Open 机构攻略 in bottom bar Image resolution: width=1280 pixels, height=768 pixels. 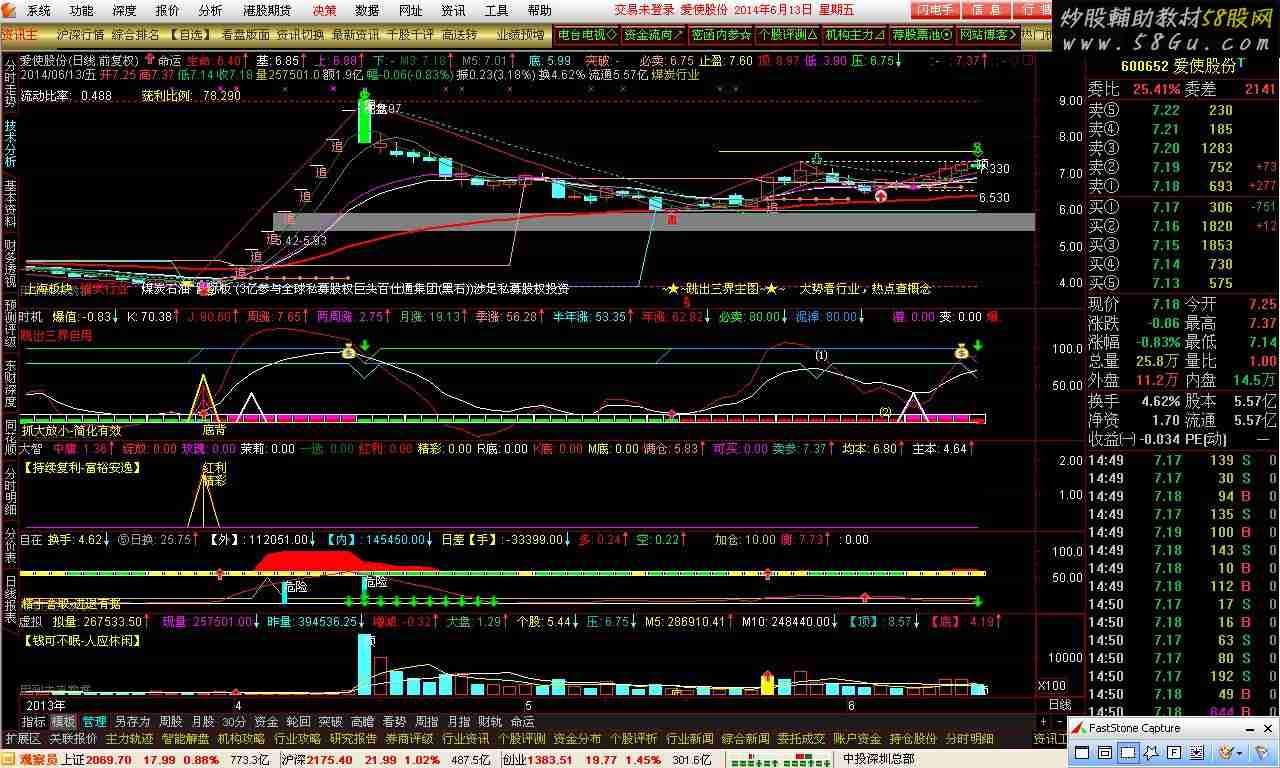point(241,738)
